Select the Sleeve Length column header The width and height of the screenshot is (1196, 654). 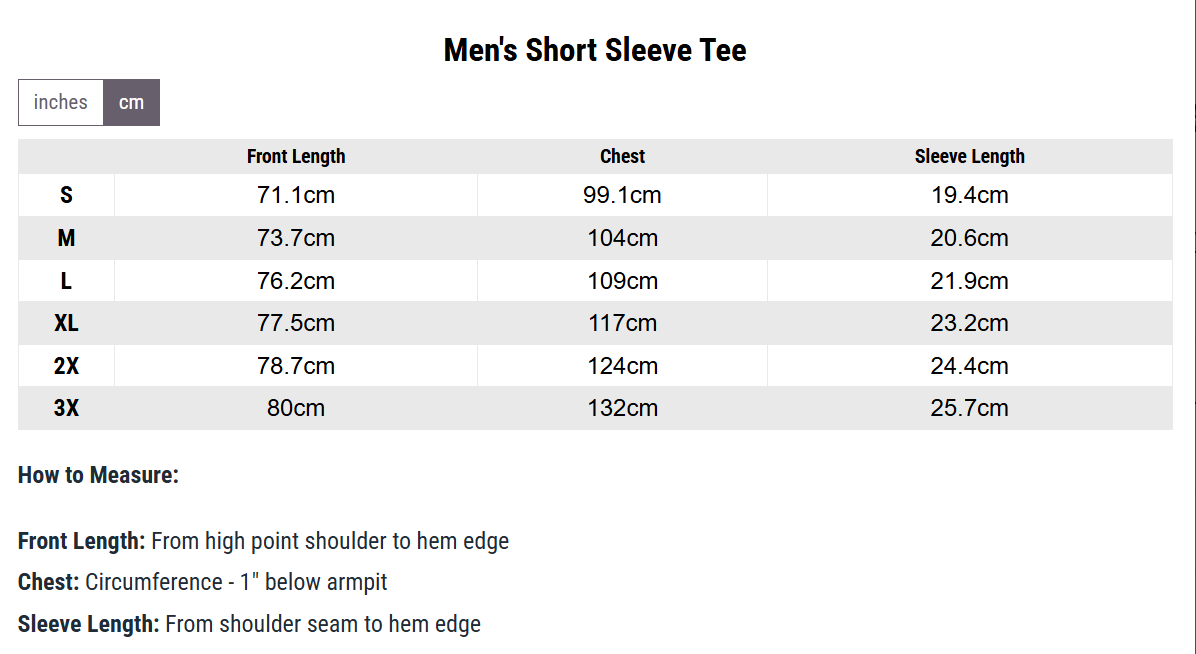pos(969,156)
